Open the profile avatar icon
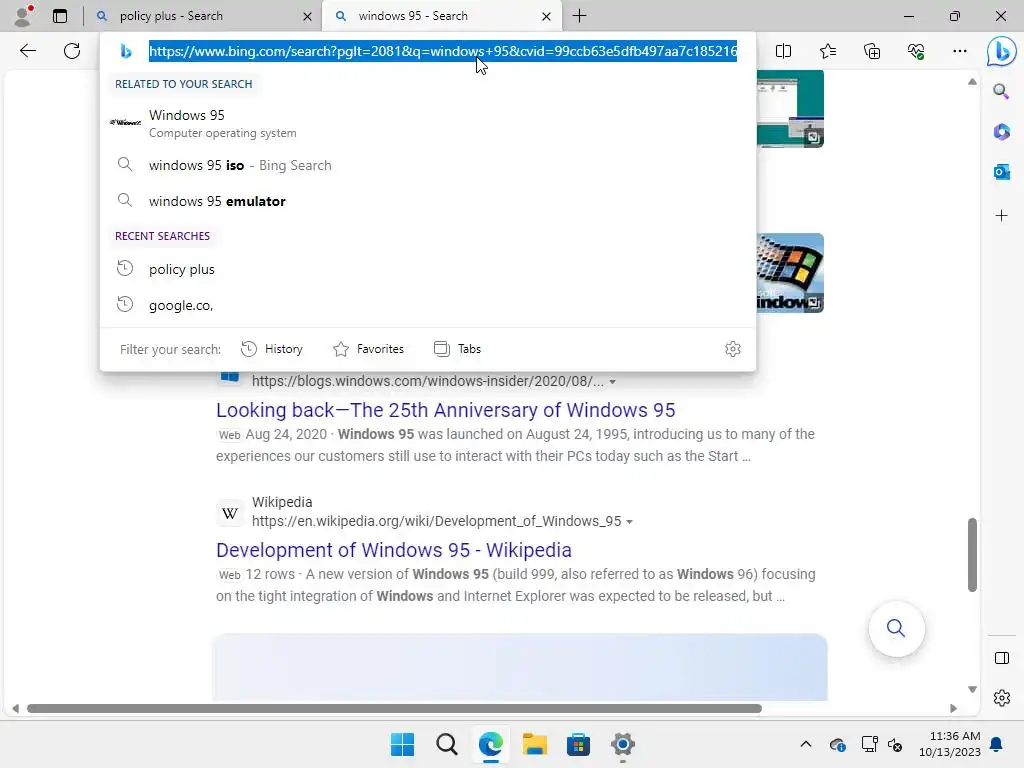The height and width of the screenshot is (768, 1024). click(23, 16)
